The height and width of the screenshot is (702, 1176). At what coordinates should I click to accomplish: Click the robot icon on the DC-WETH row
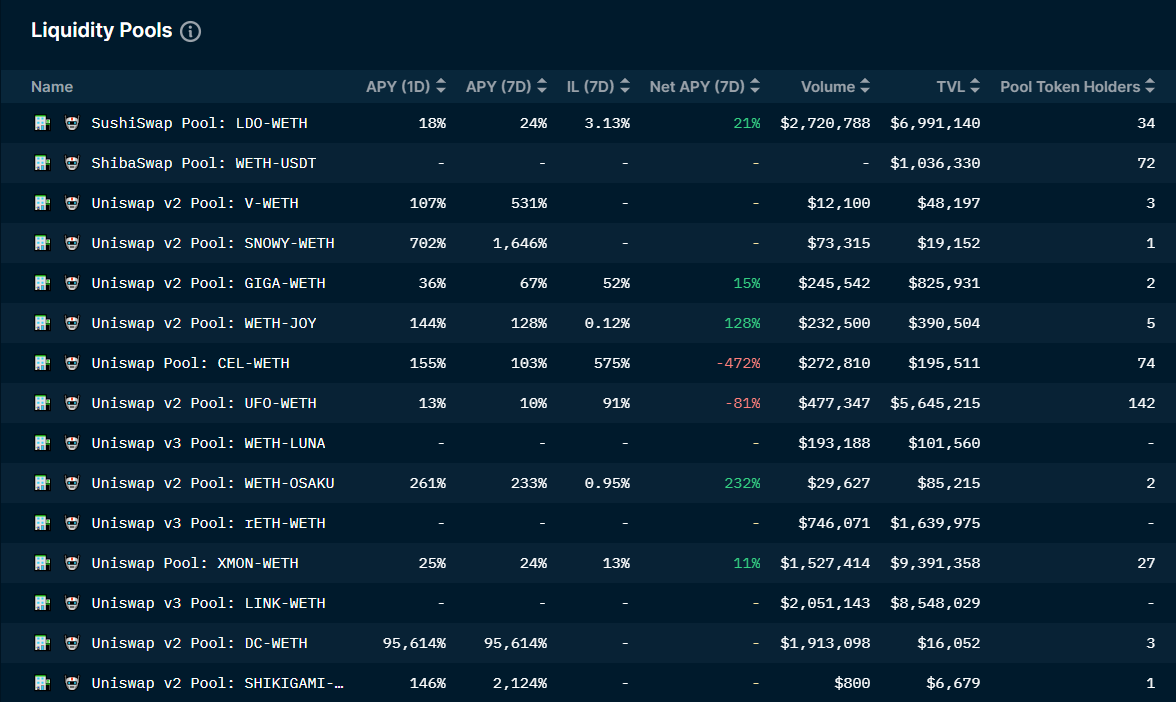[72, 643]
